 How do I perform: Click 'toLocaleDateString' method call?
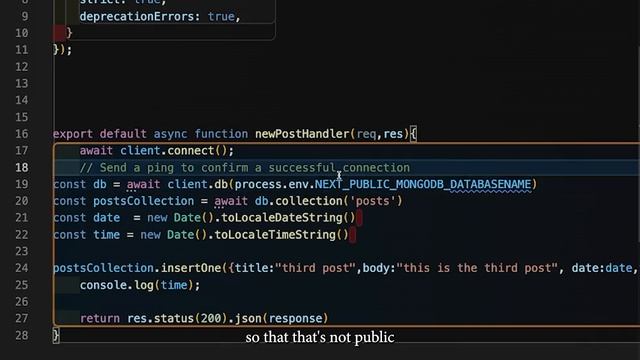point(282,218)
